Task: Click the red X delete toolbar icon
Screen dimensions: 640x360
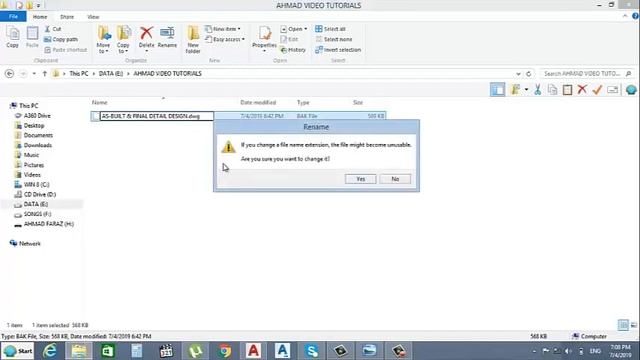Action: coord(582,89)
